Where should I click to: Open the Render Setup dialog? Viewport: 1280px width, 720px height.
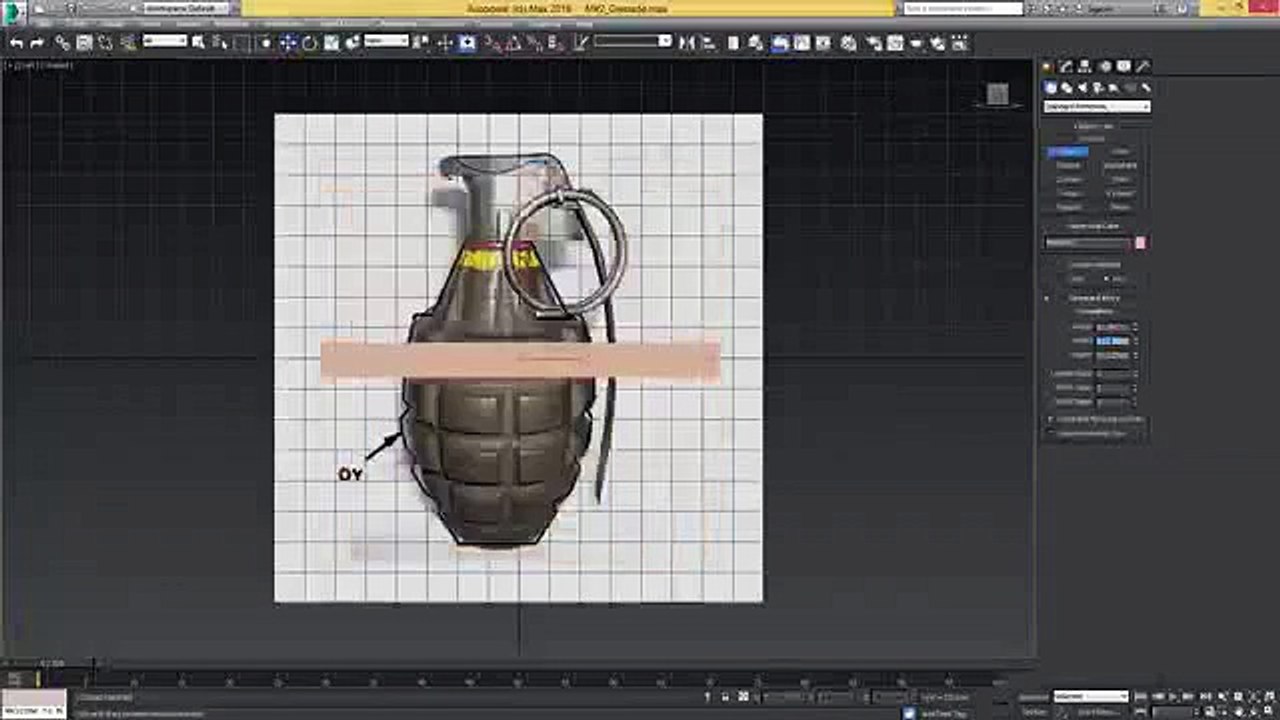873,43
